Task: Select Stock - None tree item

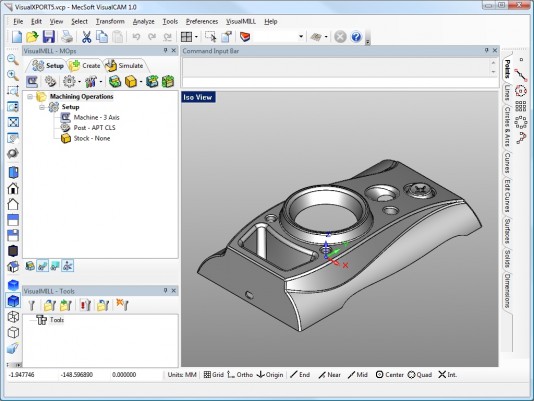Action: point(85,138)
